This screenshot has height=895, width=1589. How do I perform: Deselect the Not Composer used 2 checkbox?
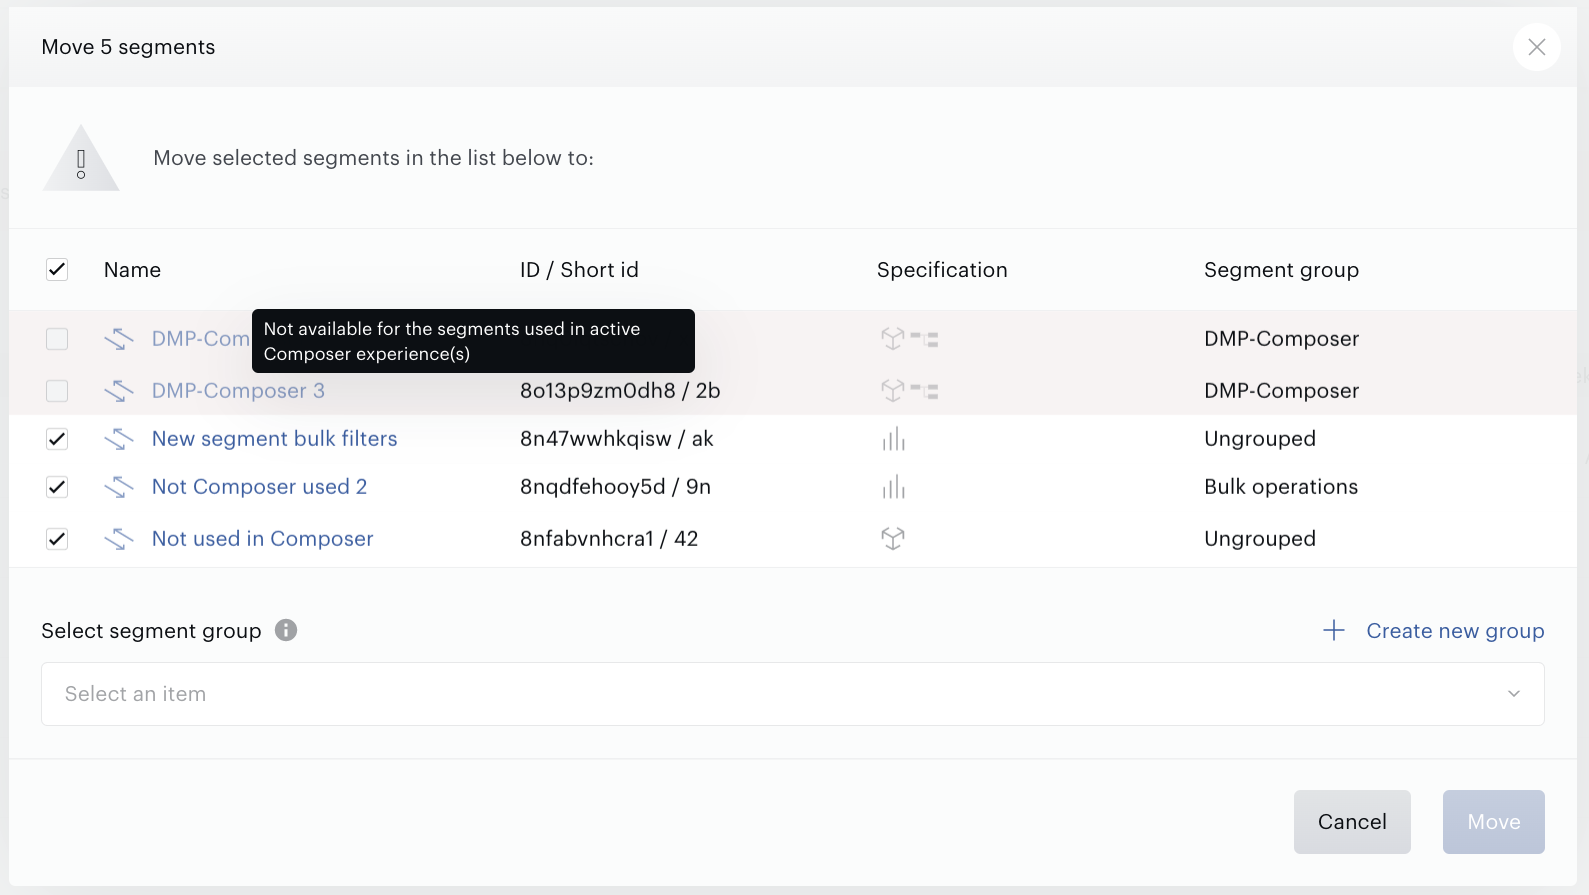tap(57, 487)
